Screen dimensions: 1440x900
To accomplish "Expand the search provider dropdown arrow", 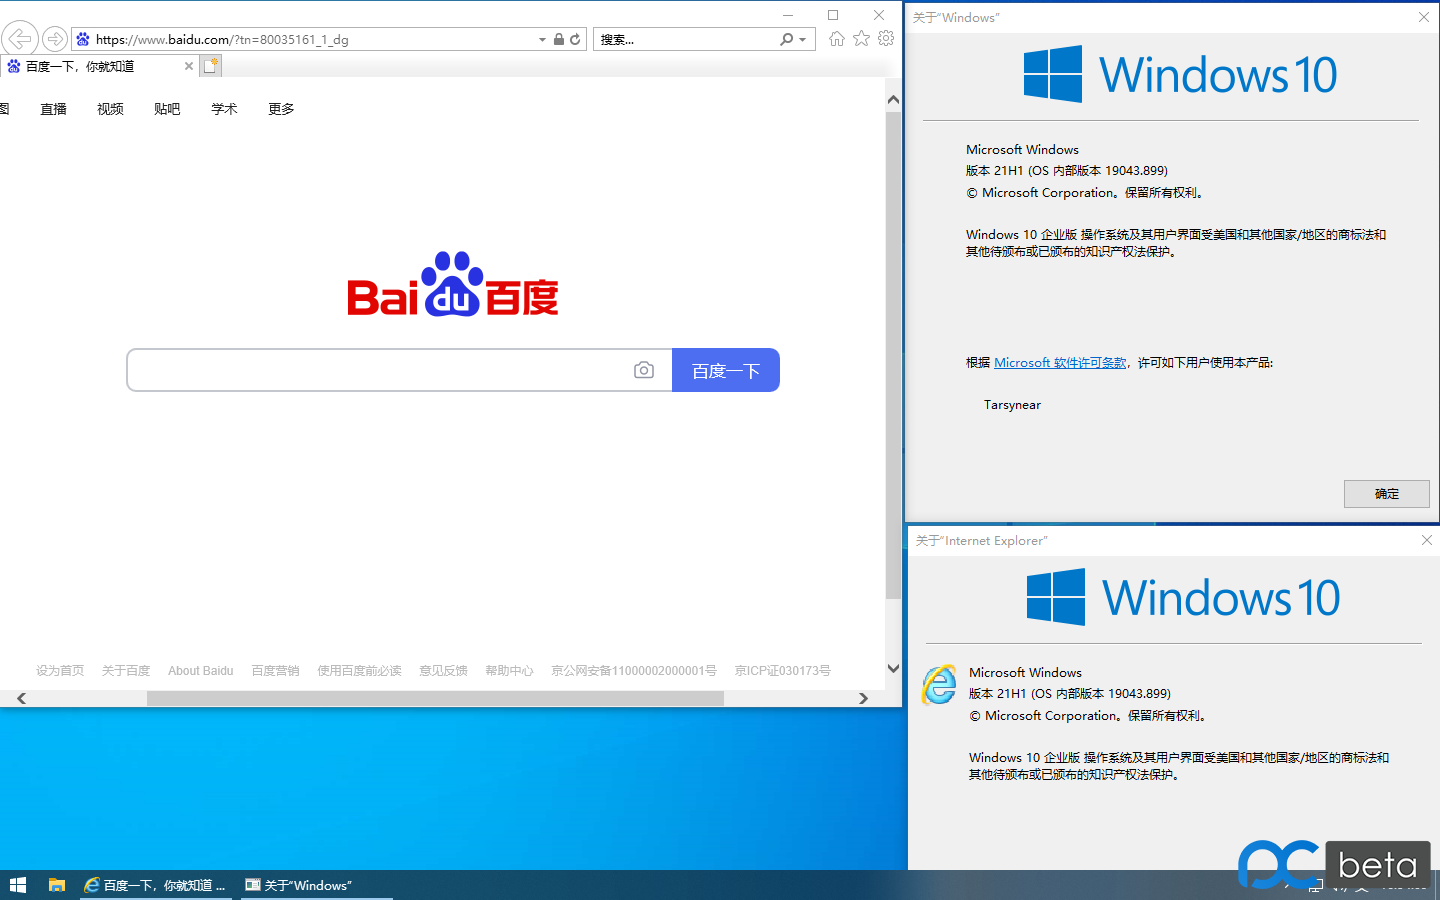I will coord(802,39).
